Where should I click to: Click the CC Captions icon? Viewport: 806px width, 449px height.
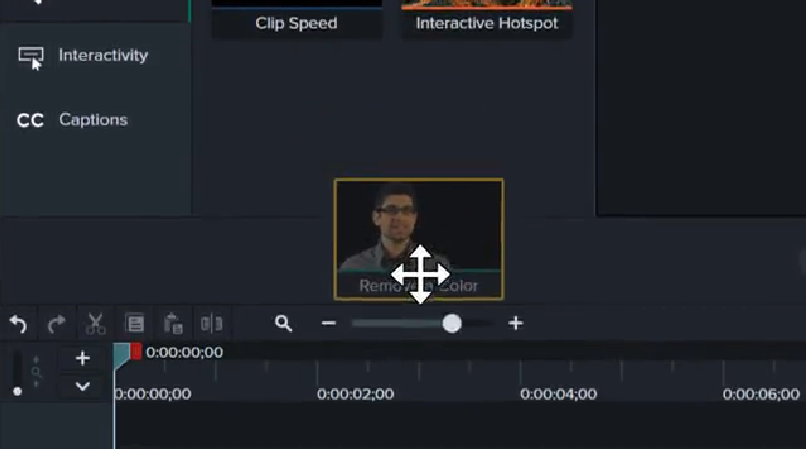[30, 120]
